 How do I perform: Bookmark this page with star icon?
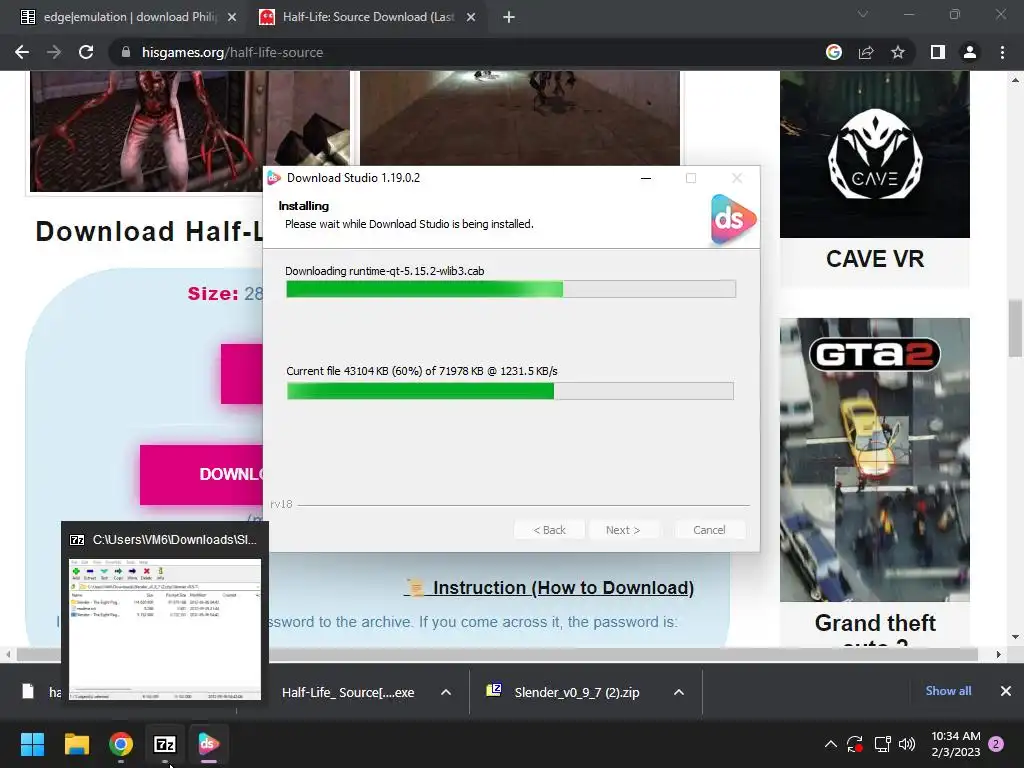[x=898, y=52]
